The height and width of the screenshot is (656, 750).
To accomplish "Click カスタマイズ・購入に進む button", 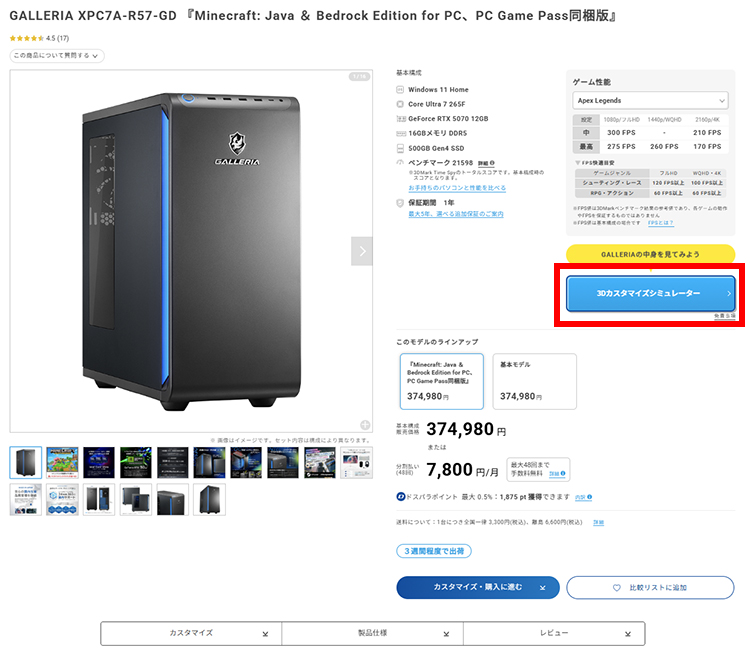I will 477,587.
